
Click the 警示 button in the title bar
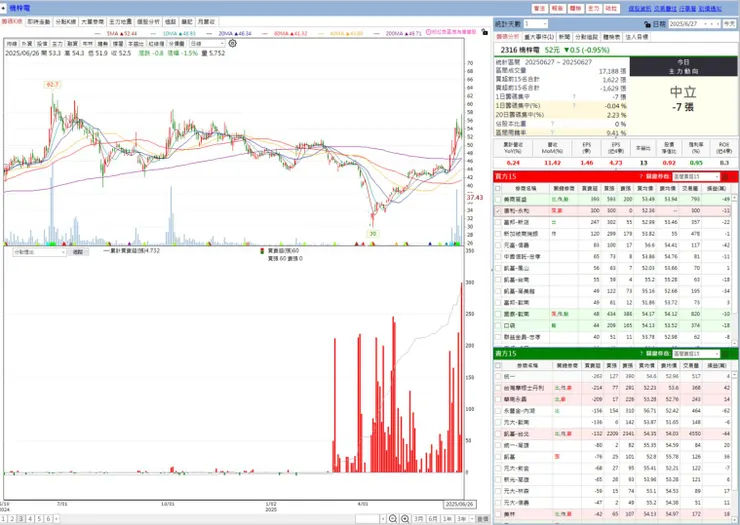coord(539,8)
